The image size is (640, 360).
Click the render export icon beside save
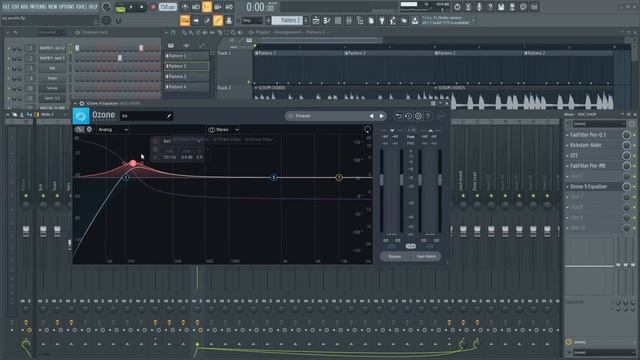tap(512, 7)
